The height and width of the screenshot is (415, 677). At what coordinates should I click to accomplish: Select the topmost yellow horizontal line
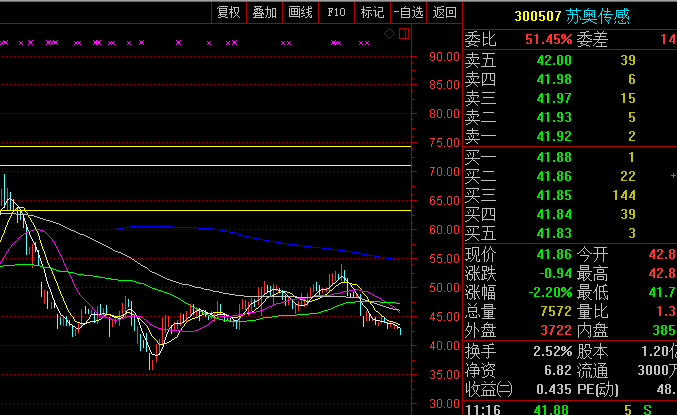pyautogui.click(x=206, y=147)
